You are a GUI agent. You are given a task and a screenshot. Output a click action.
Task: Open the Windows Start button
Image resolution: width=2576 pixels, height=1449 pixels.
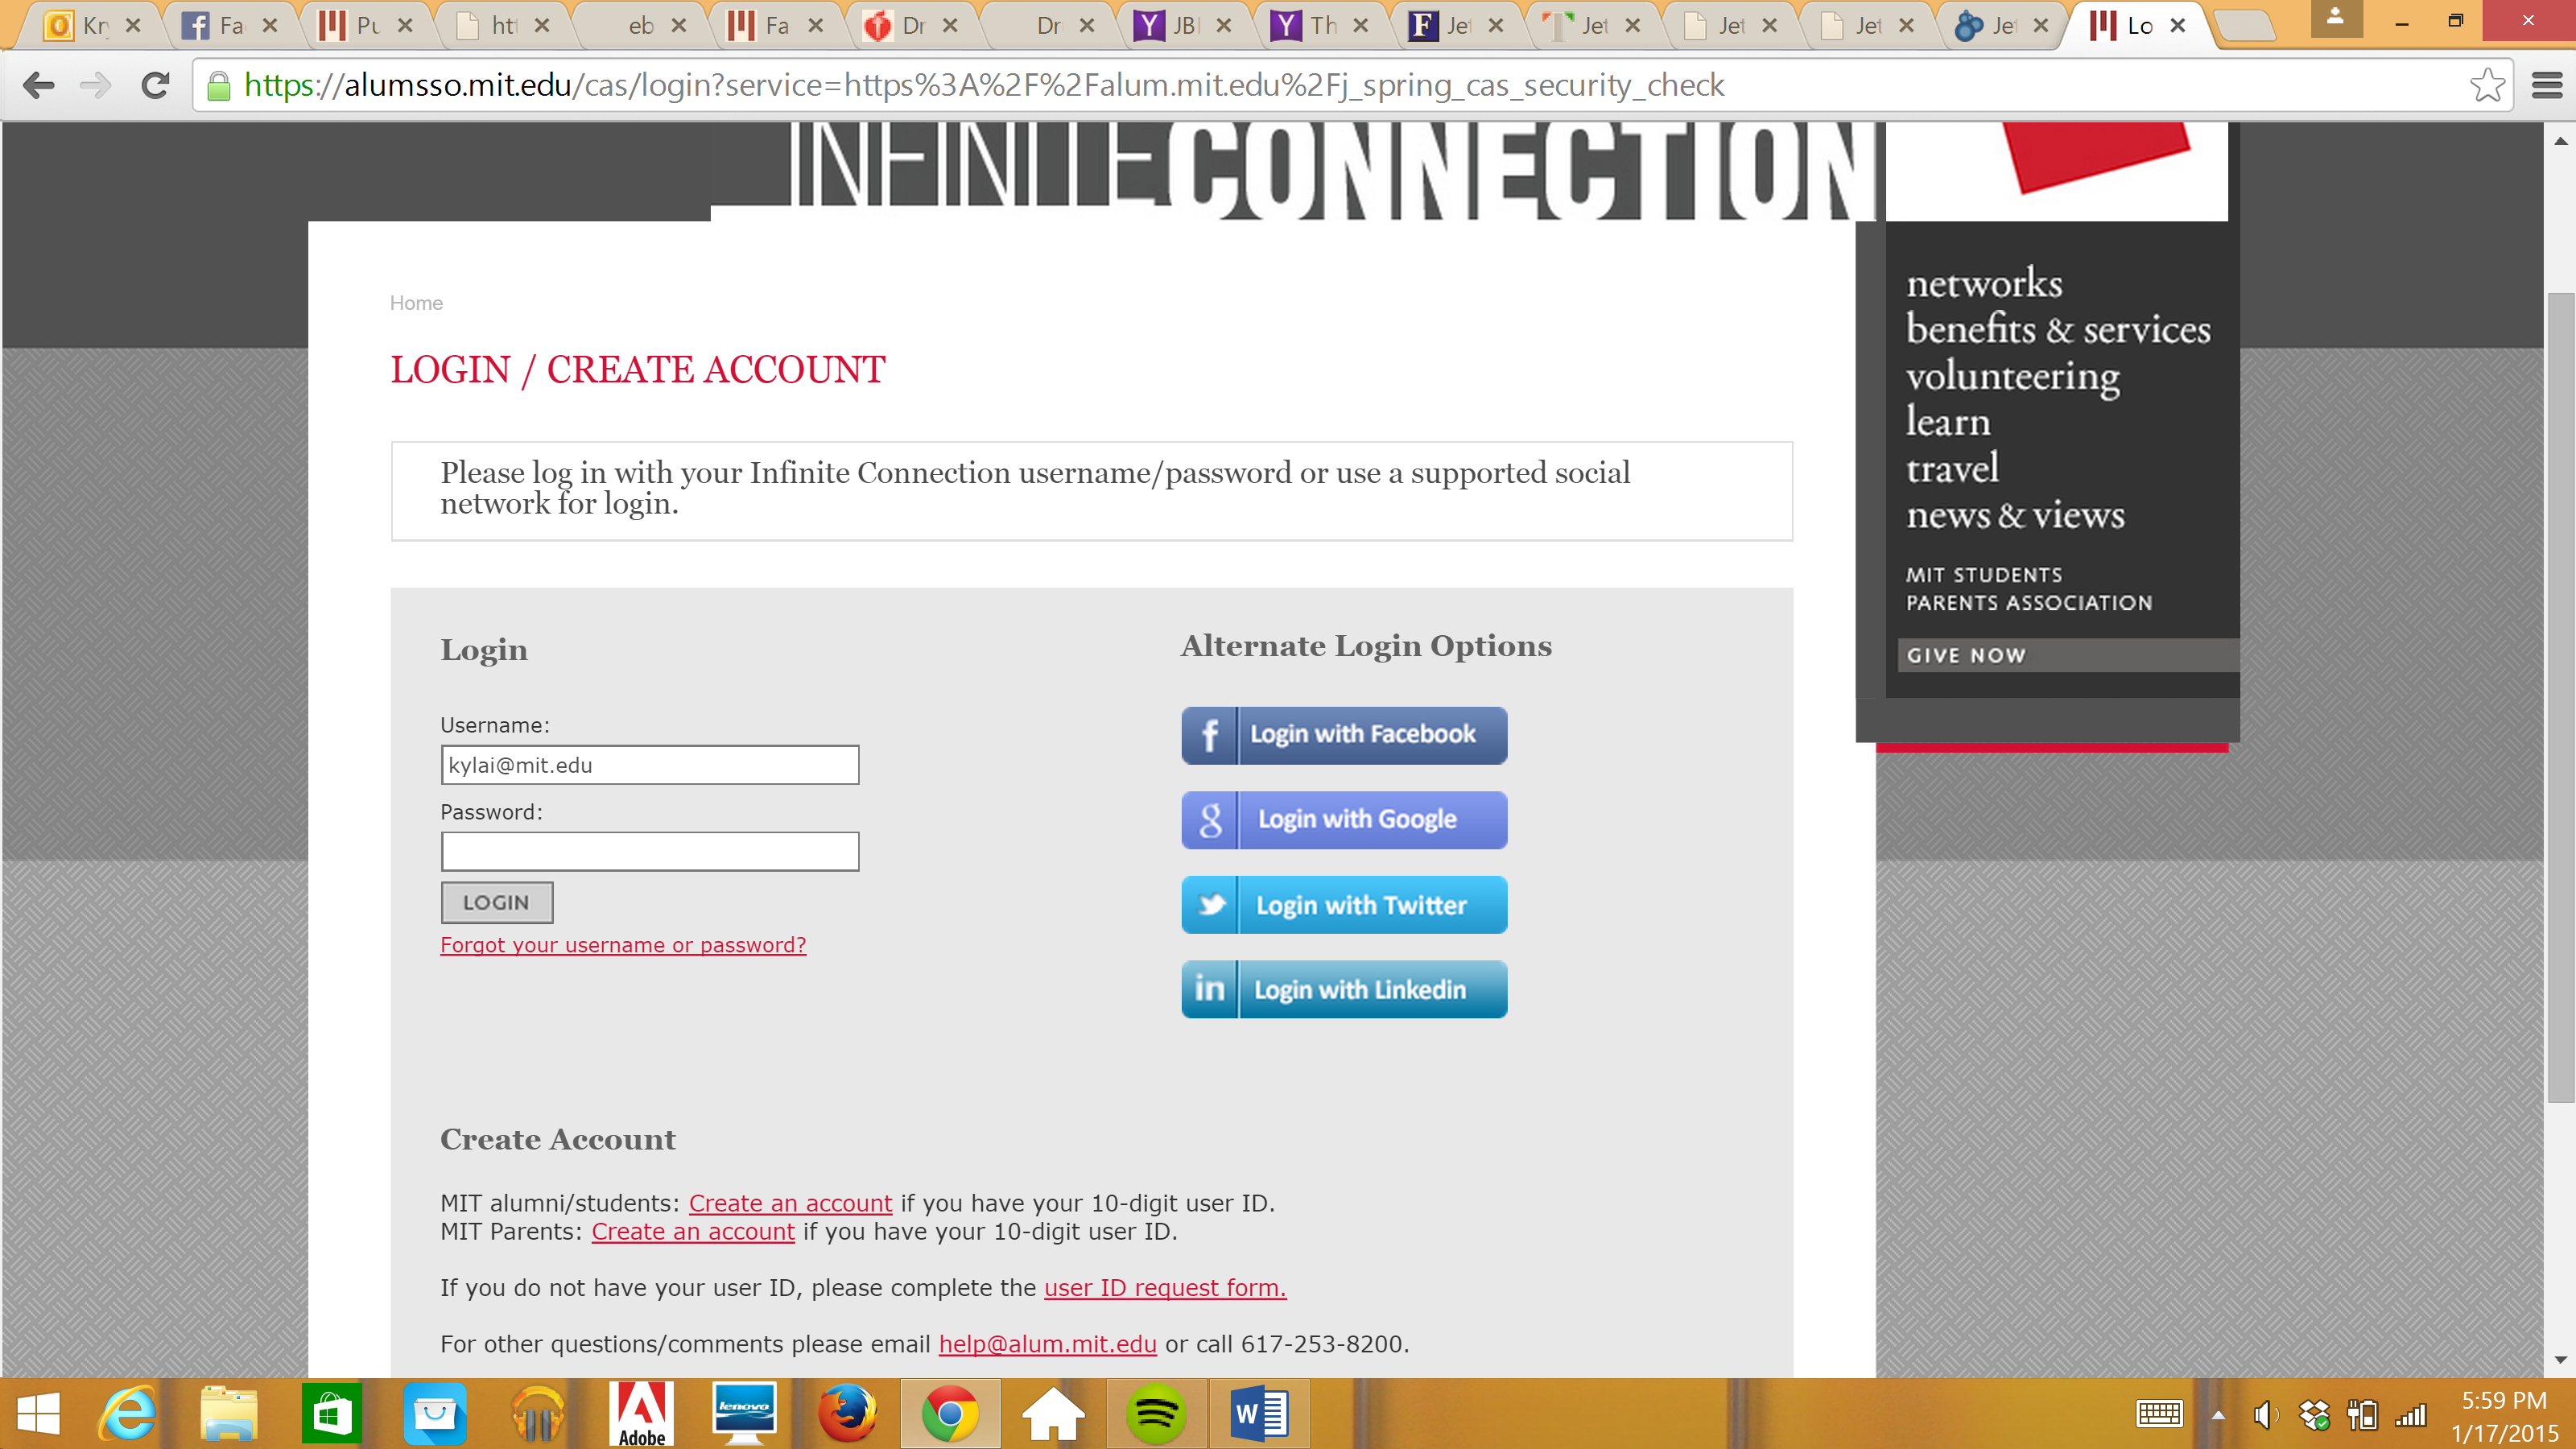pyautogui.click(x=39, y=1413)
